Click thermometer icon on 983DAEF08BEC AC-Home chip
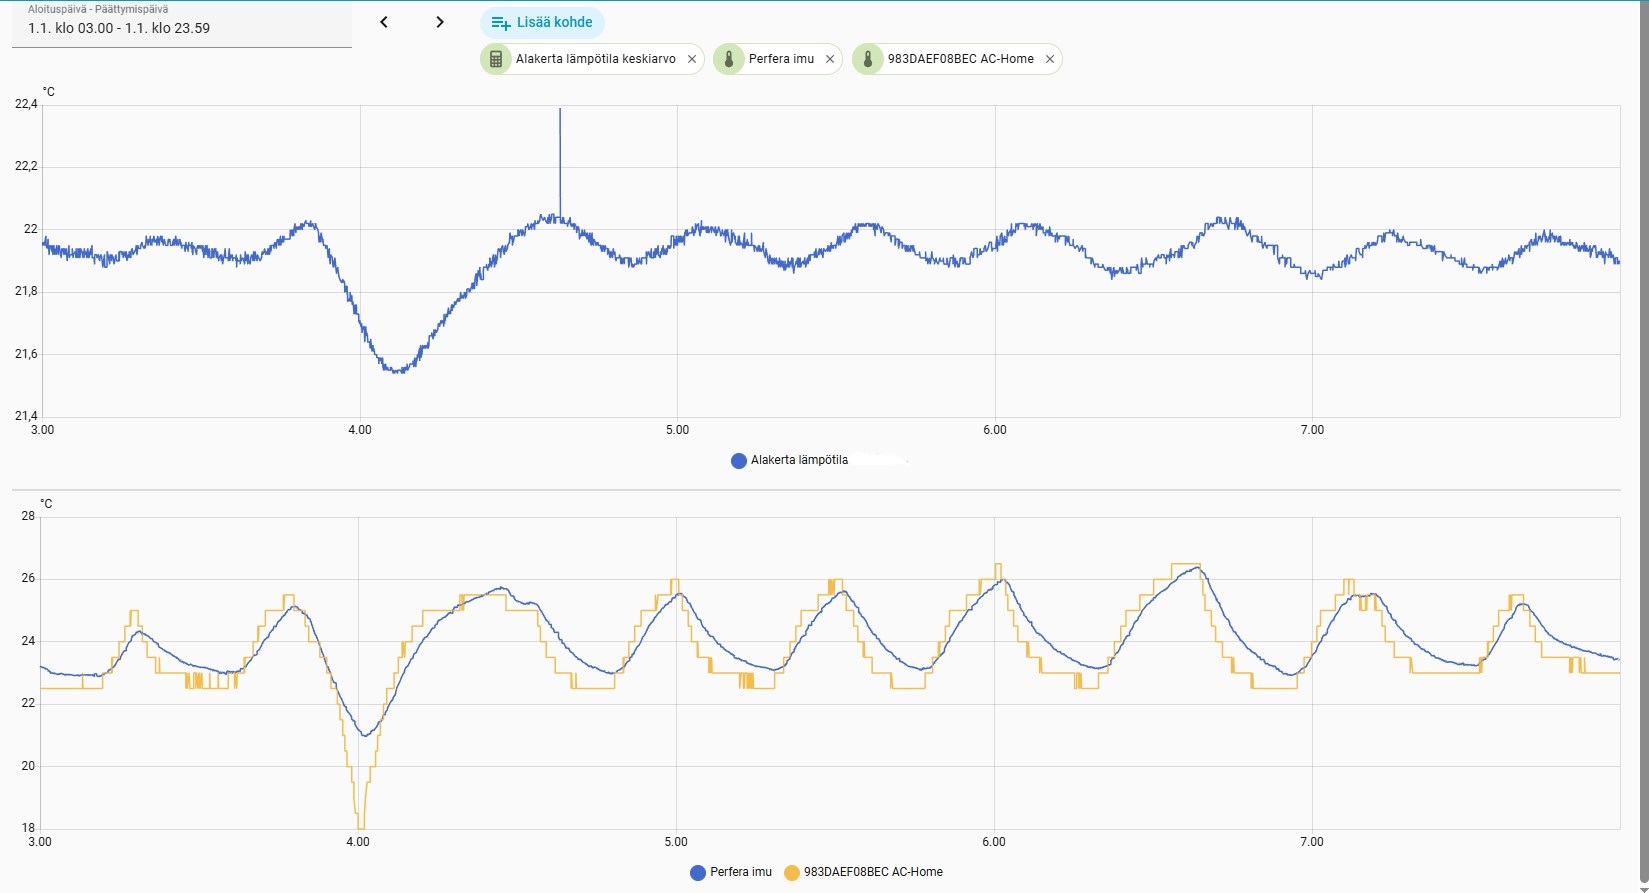Screen dimensions: 1649x893 click(868, 59)
